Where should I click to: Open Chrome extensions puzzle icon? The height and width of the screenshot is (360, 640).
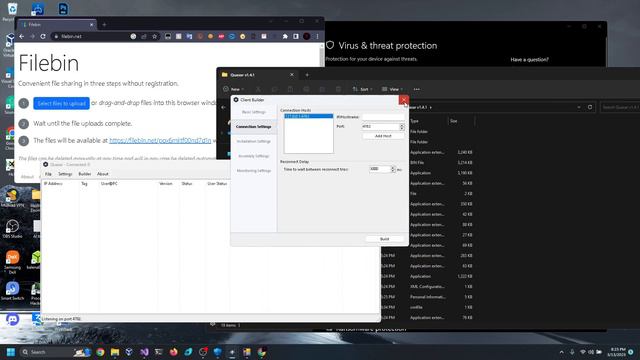pyautogui.click(x=285, y=36)
